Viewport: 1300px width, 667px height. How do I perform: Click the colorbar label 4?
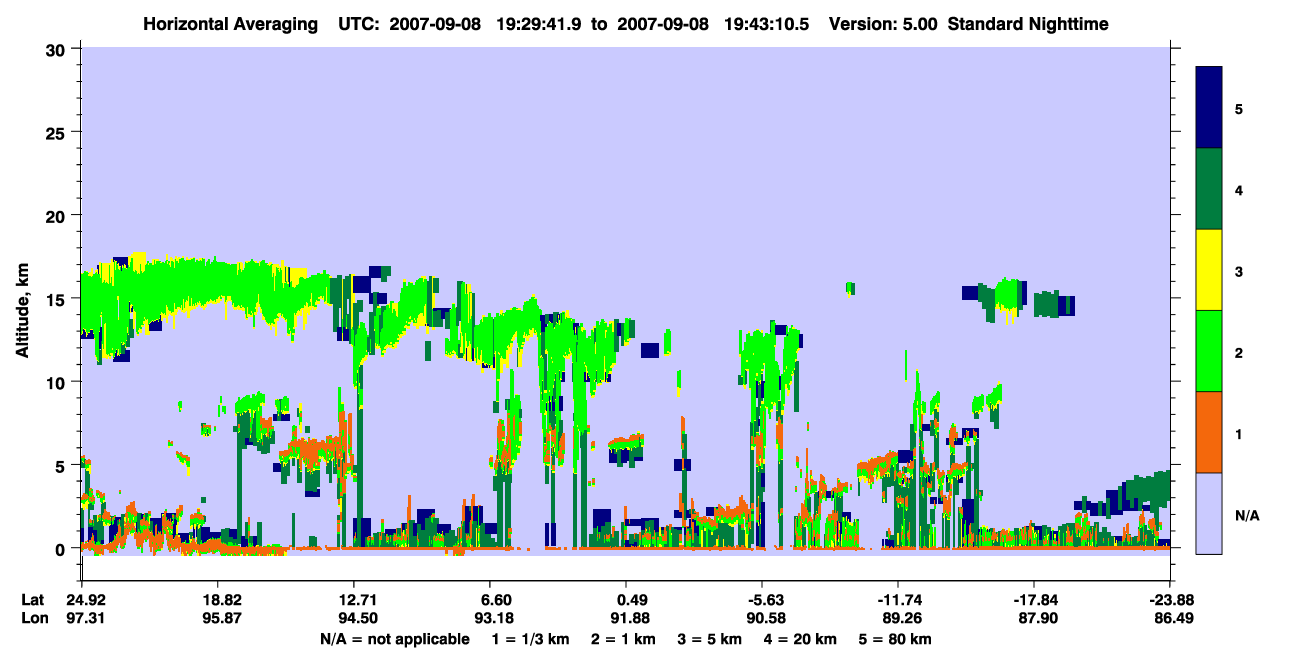[1239, 190]
